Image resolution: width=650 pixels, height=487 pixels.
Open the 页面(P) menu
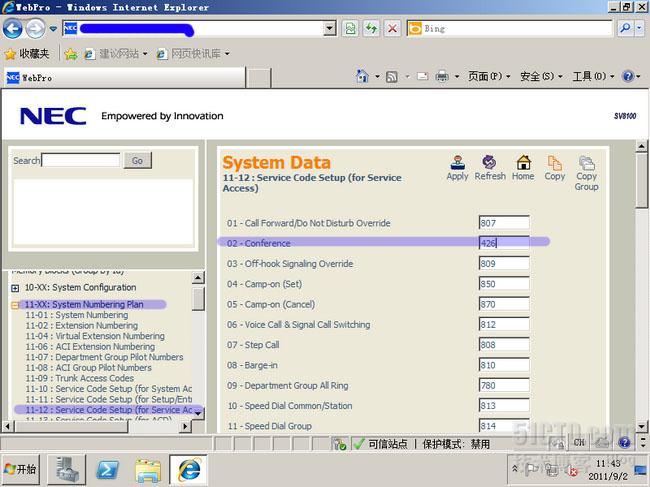[x=489, y=76]
